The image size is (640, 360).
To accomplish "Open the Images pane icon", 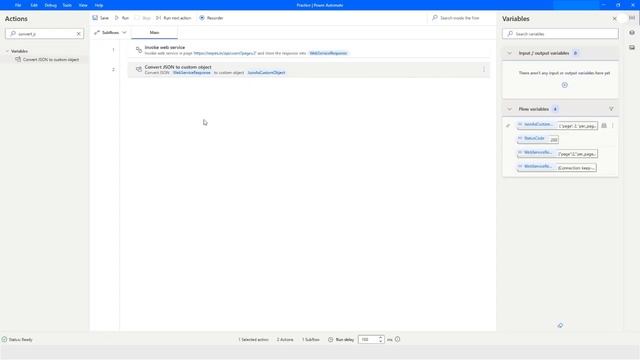I will click(631, 47).
